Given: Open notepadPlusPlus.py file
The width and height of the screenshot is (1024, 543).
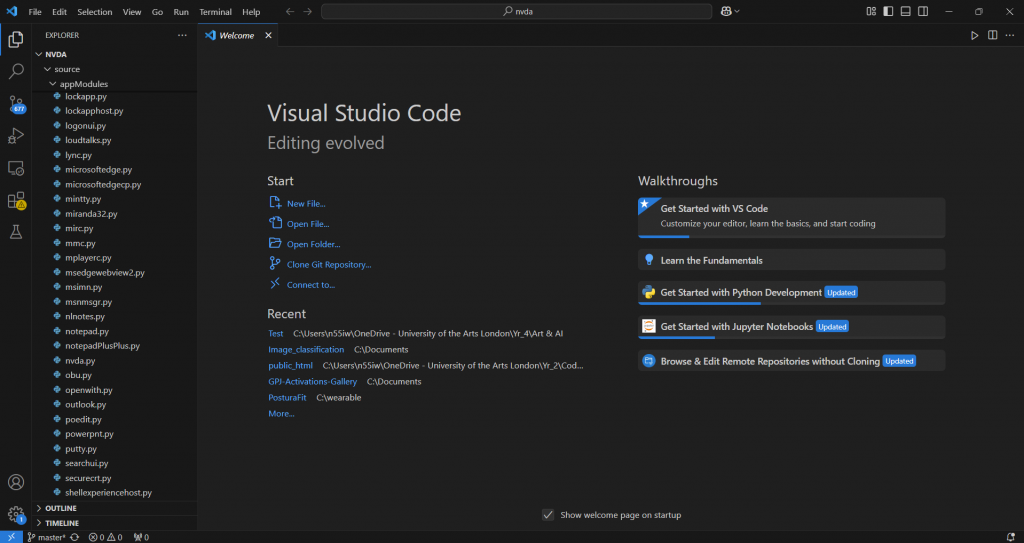Looking at the screenshot, I should (x=103, y=346).
